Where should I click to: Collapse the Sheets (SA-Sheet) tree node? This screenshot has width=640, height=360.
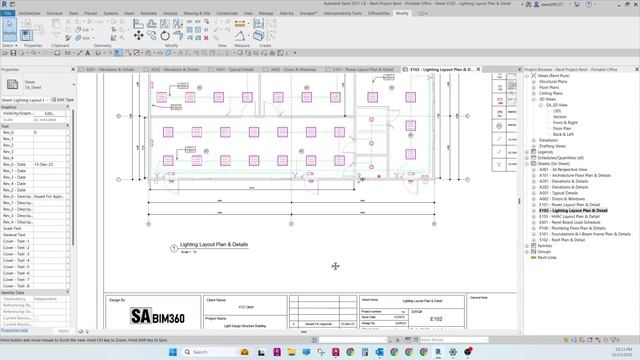[527, 164]
